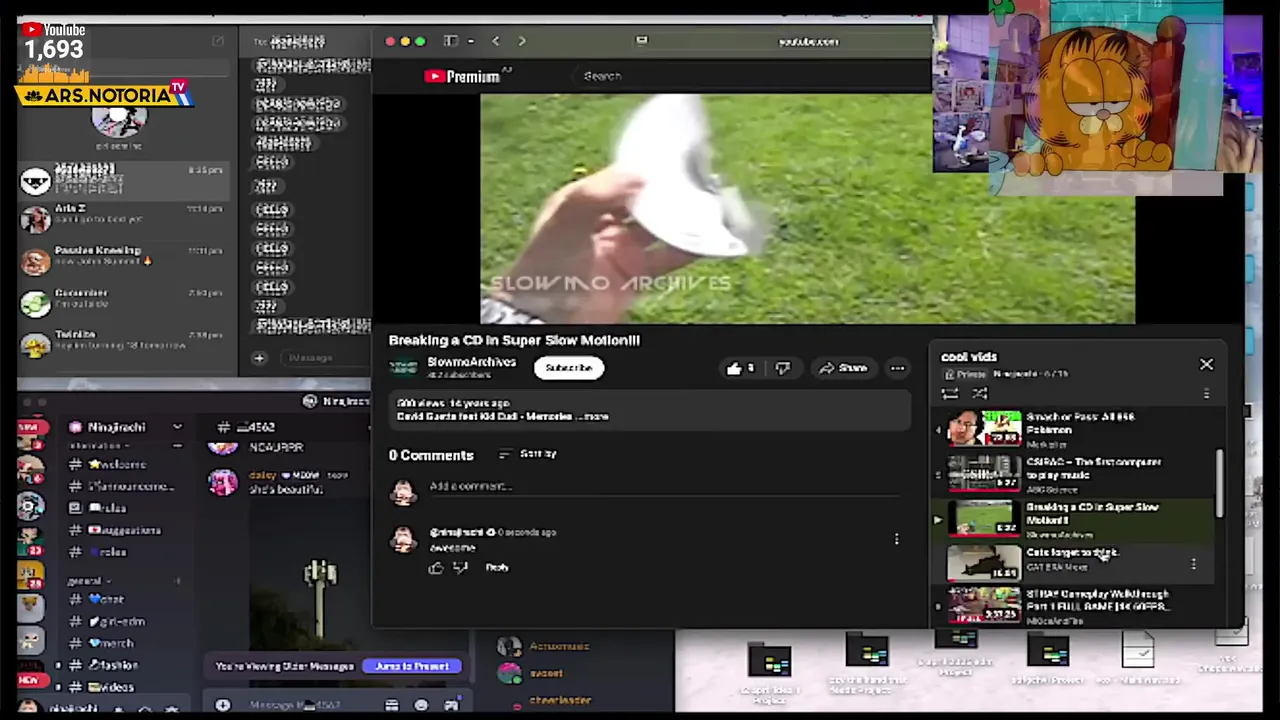Like the Breaking a CD video

(740, 368)
